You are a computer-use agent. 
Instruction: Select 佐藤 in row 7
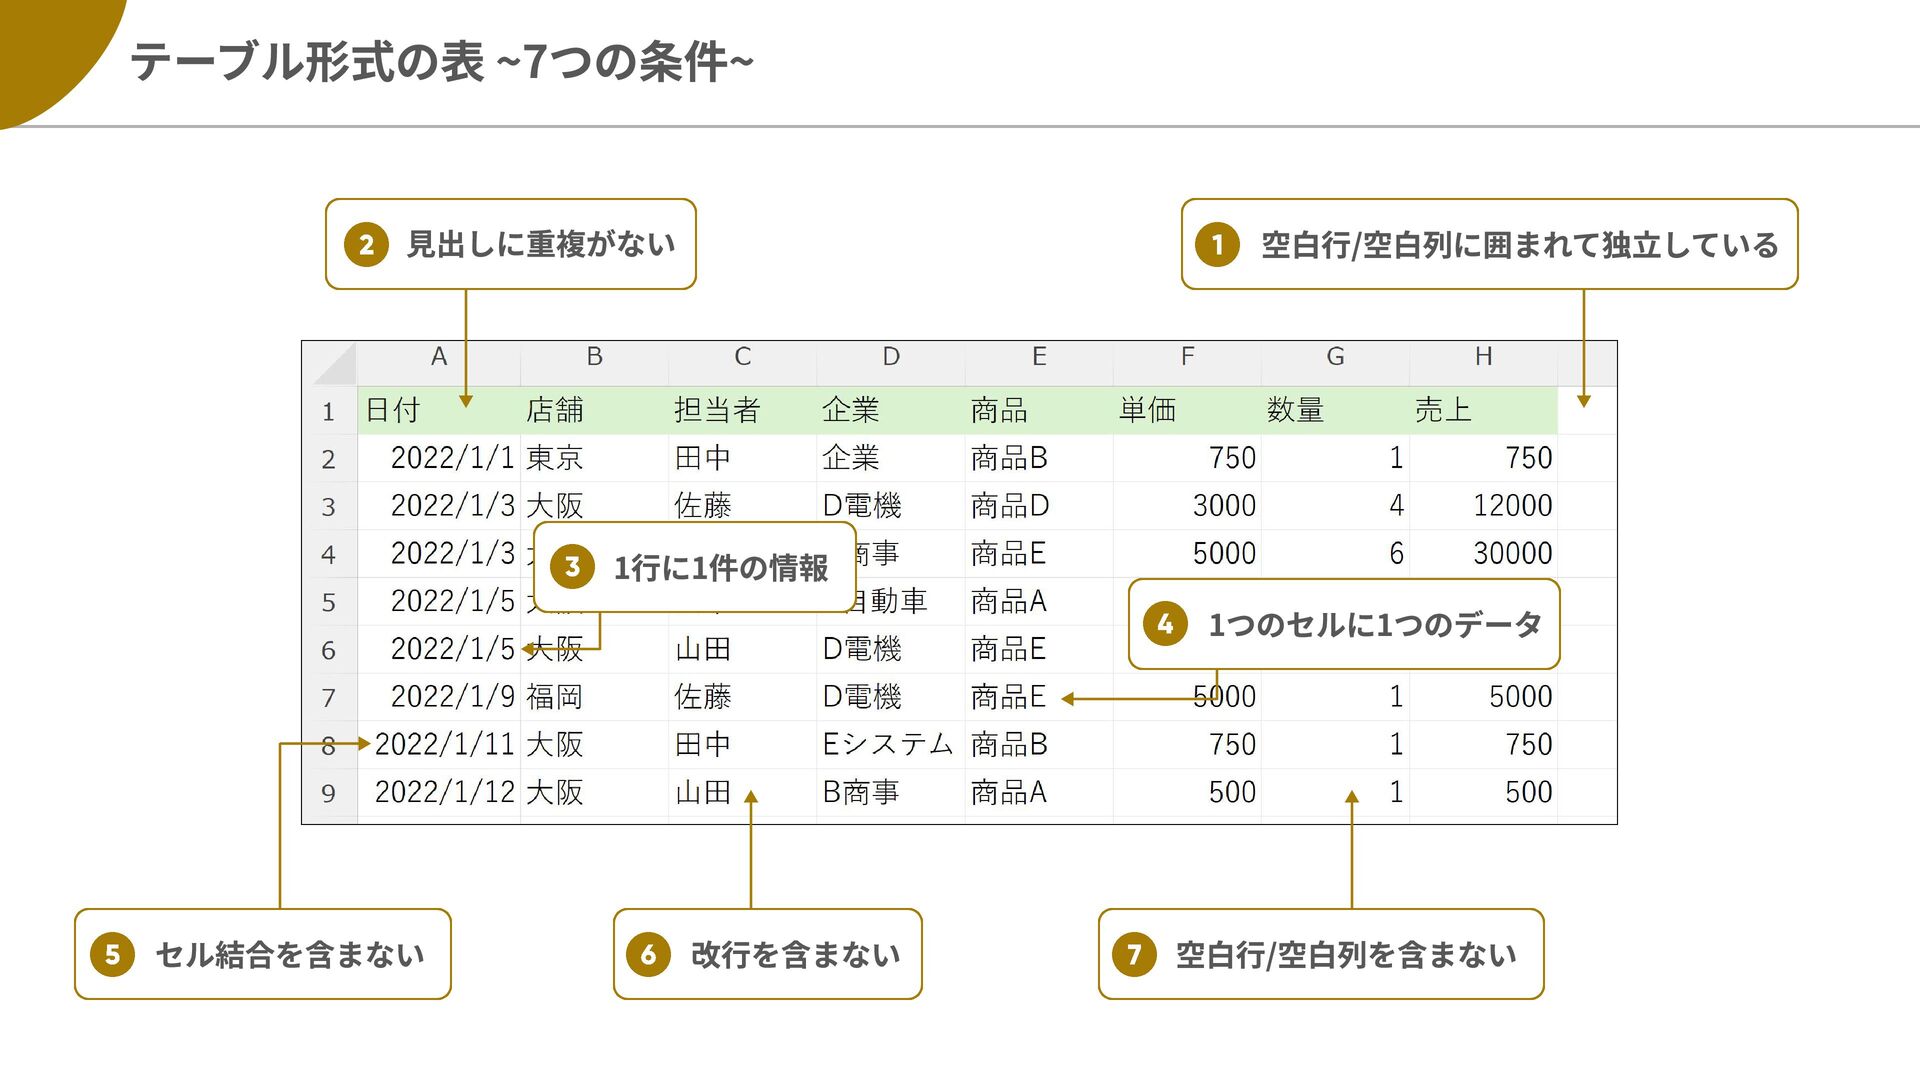[742, 697]
